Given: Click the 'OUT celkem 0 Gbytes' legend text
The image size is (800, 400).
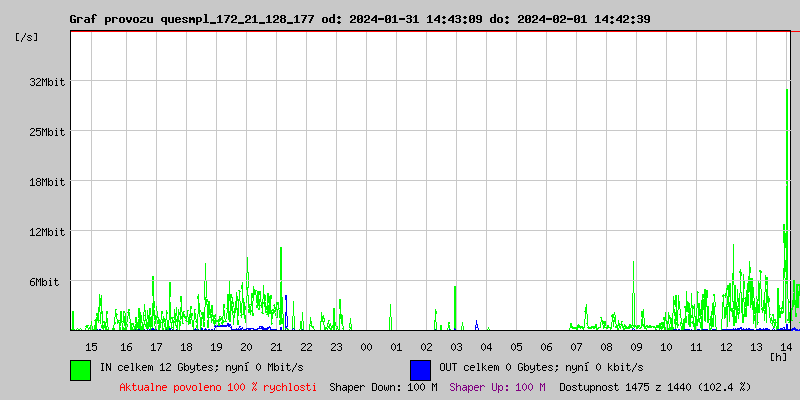Looking at the screenshot, I should coord(541,368).
